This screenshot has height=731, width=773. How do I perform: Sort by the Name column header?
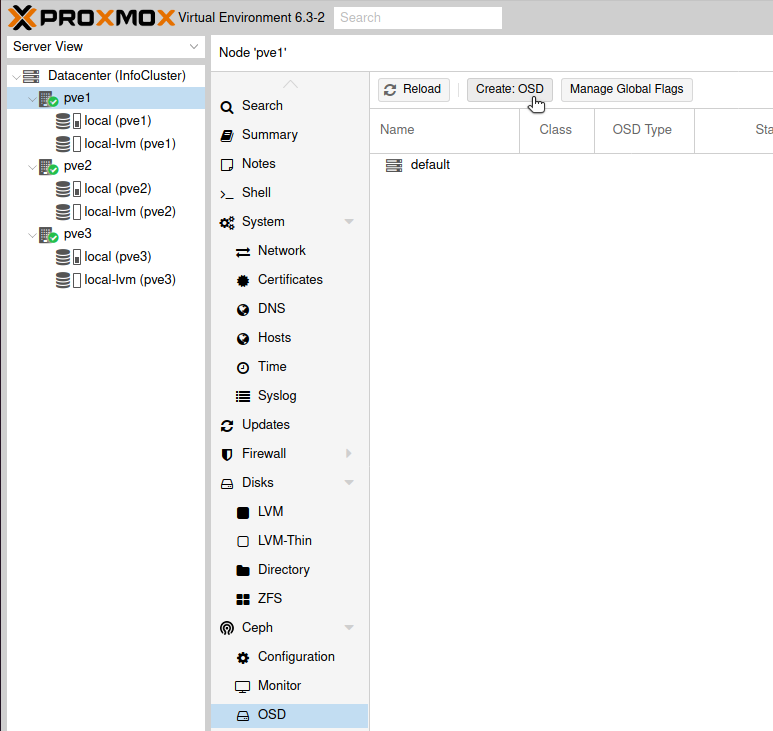[445, 130]
